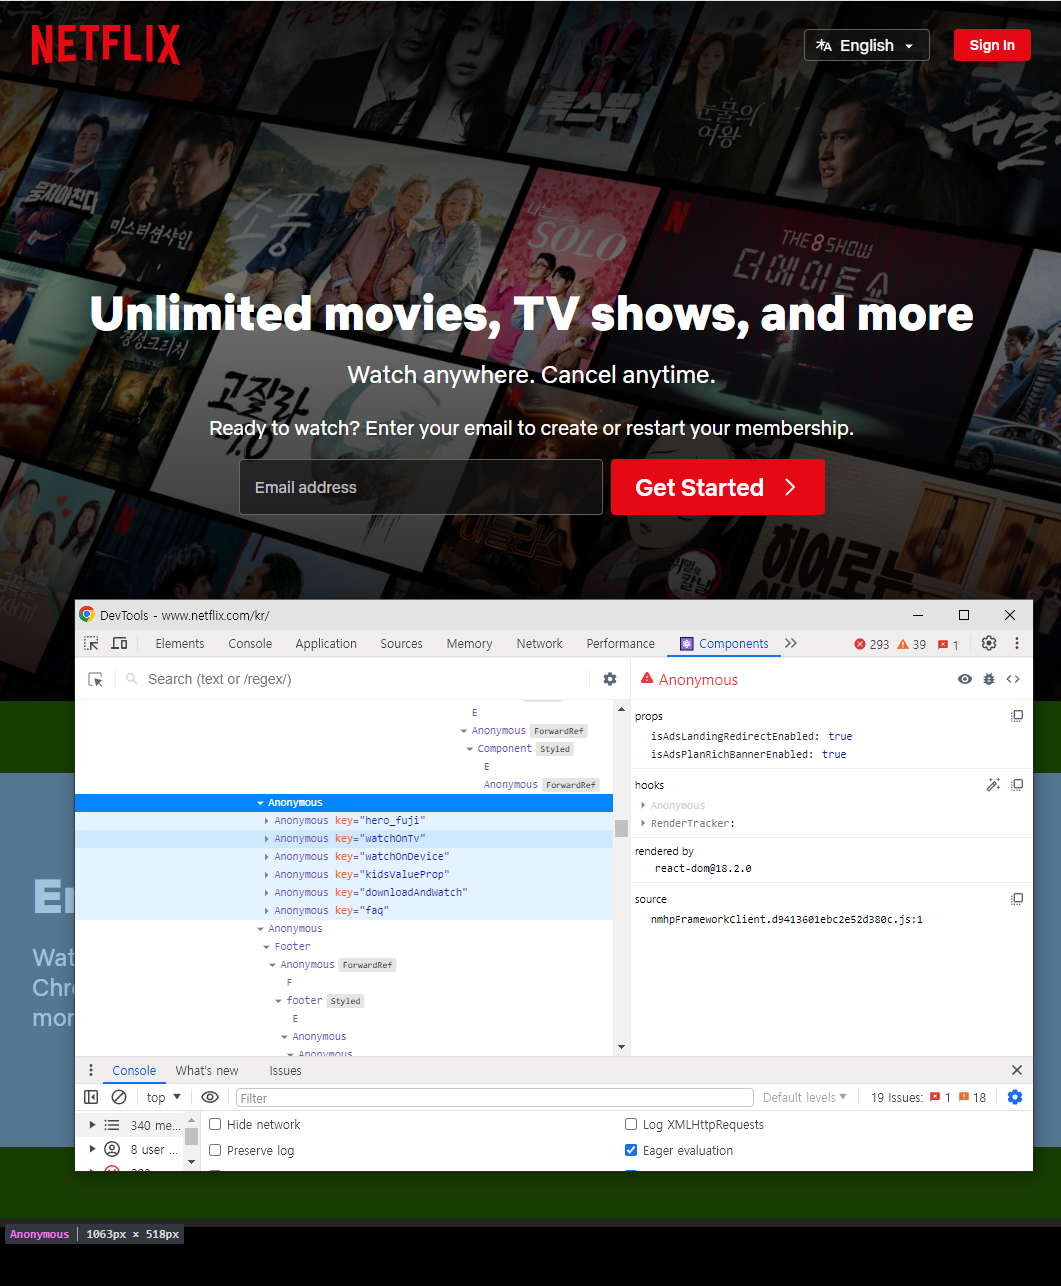Toggle the device toolbar icon in DevTools

click(119, 644)
